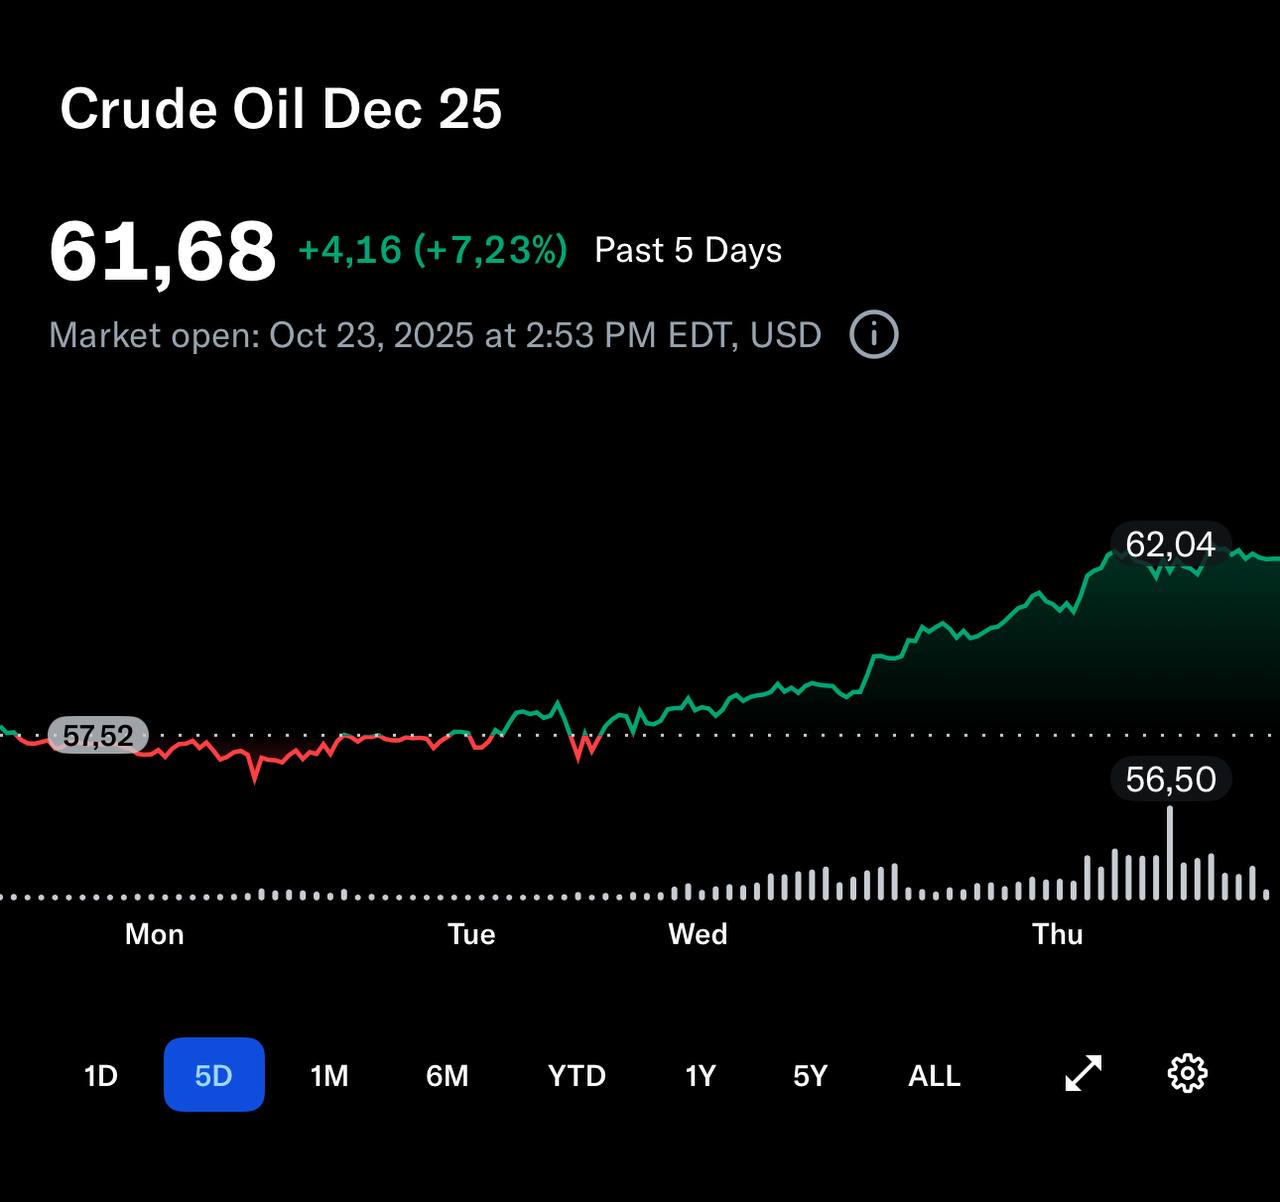Click the Mon axis label

(x=154, y=934)
